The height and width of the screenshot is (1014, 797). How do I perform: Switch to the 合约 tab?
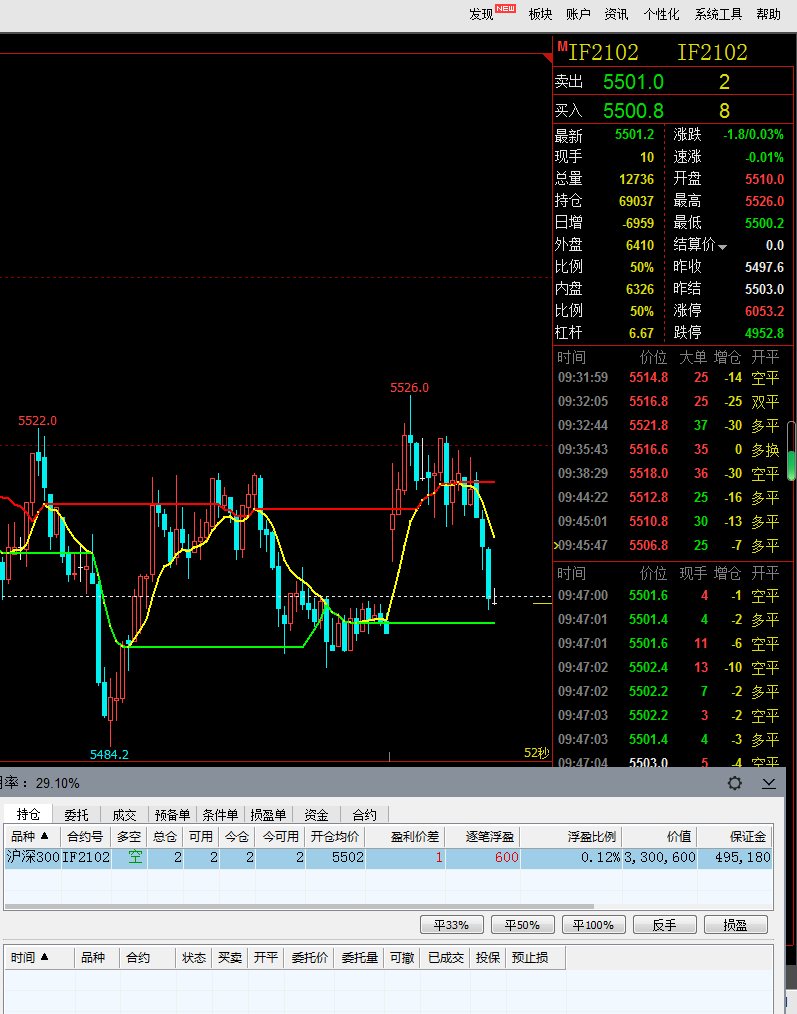364,815
